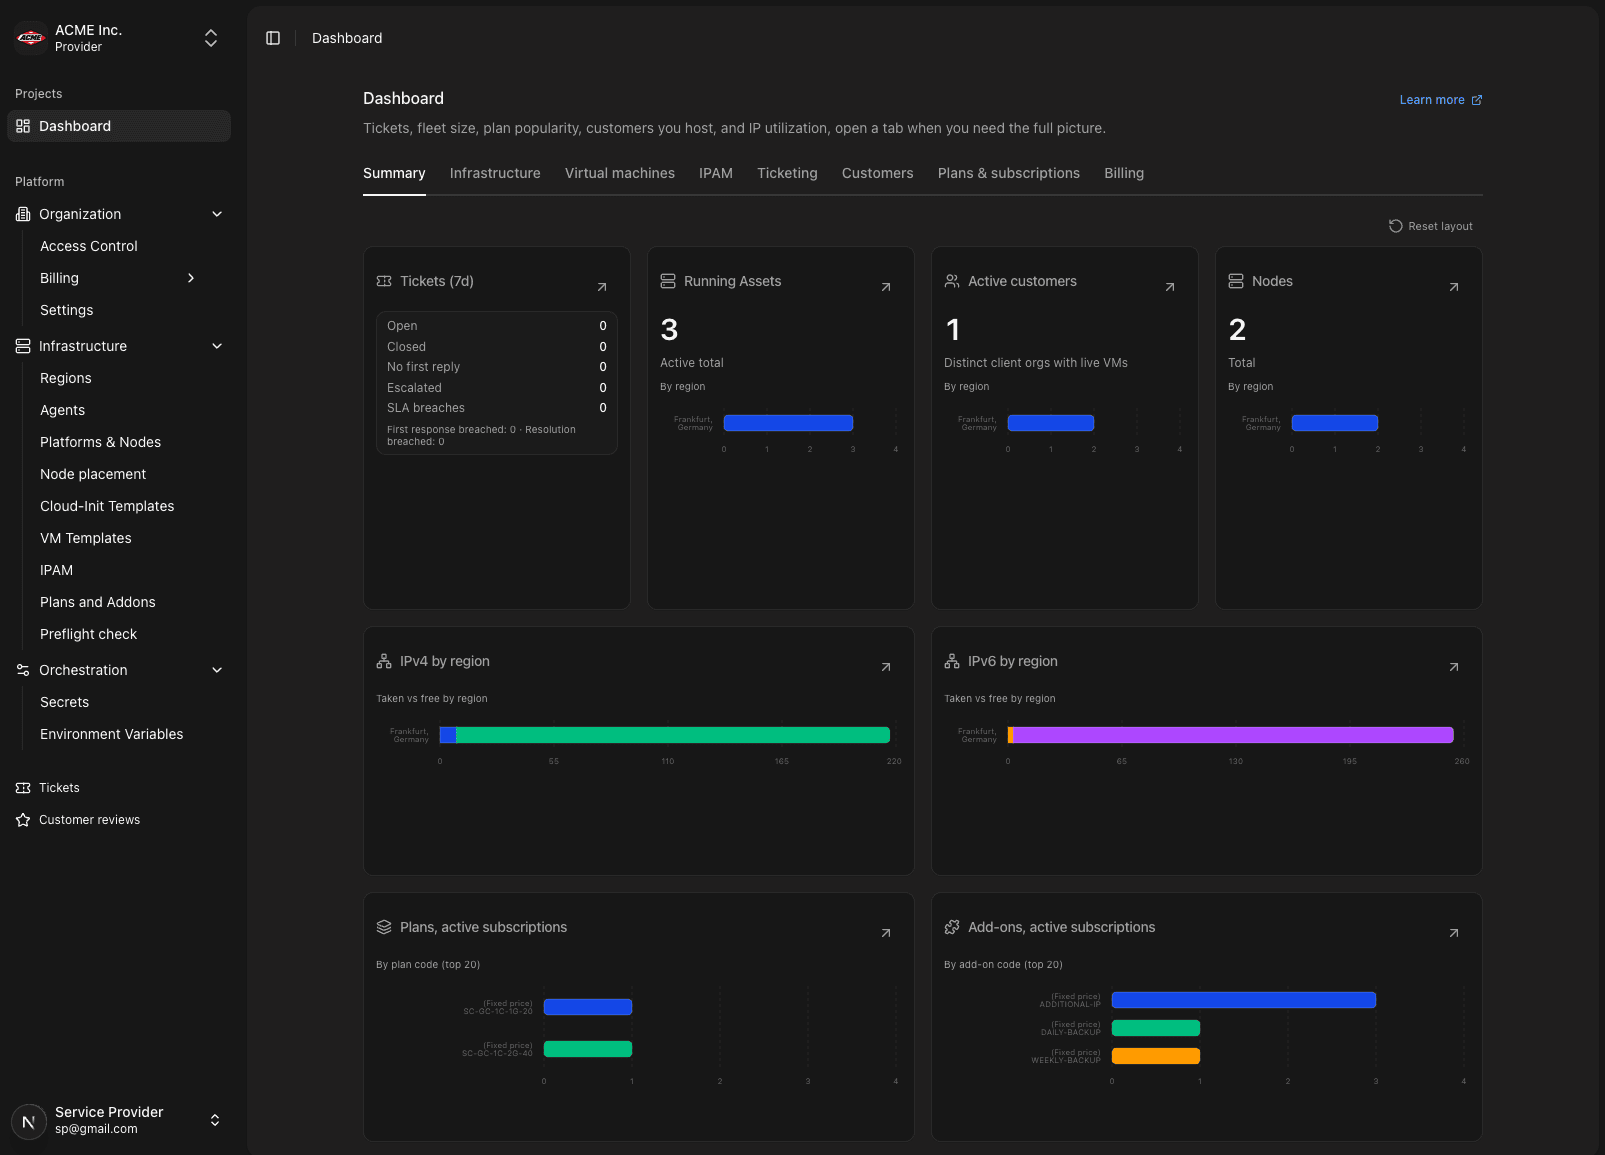Open Plans active subscriptions card arrow
The width and height of the screenshot is (1605, 1155).
[x=886, y=933]
